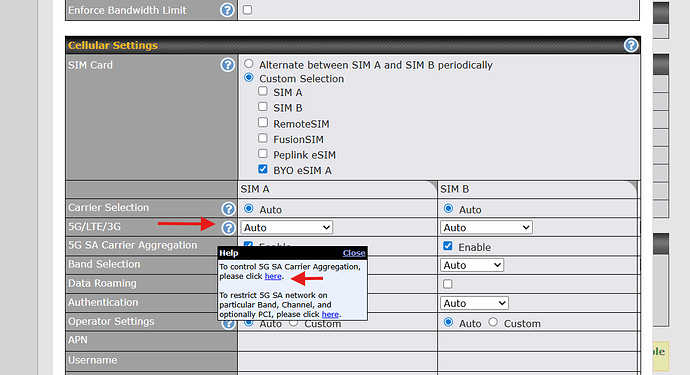Image resolution: width=690 pixels, height=375 pixels.
Task: Enable the FusionSIM checkbox
Action: pyautogui.click(x=263, y=138)
